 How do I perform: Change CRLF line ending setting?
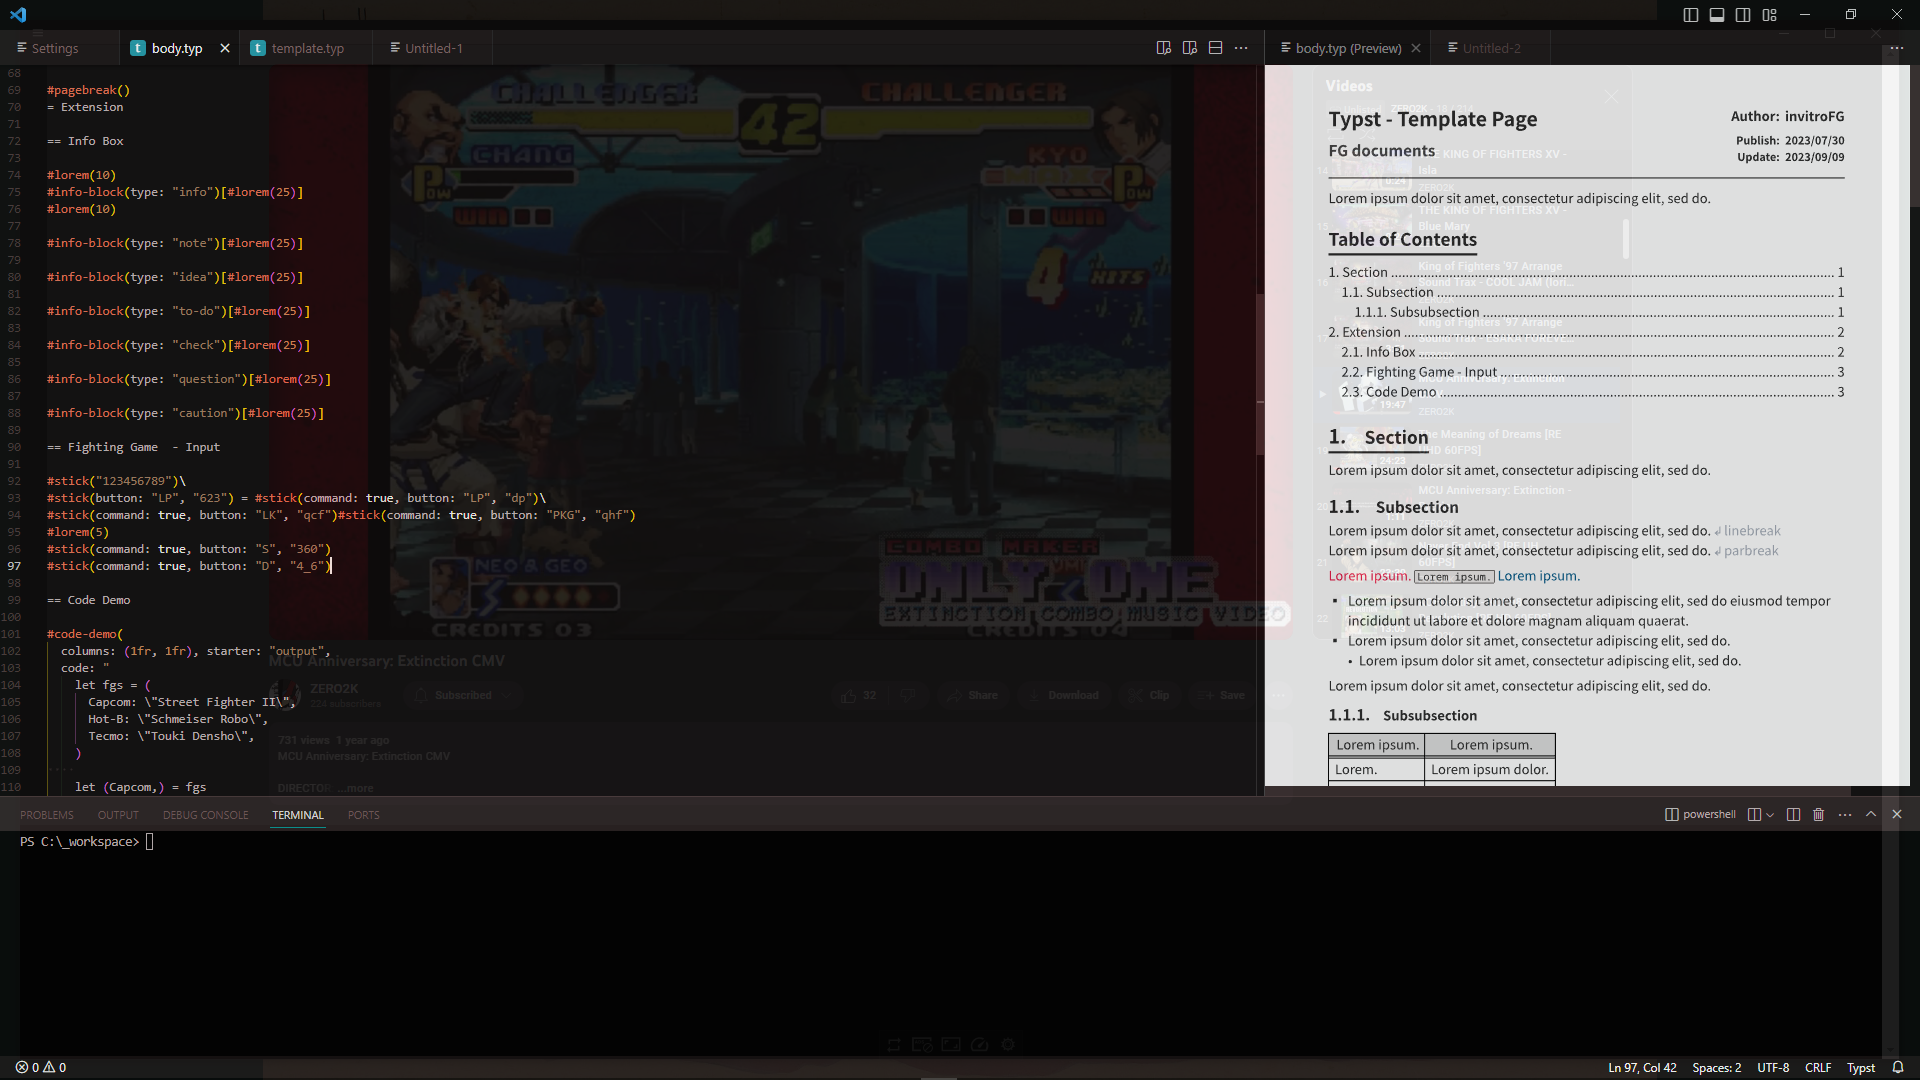coord(1817,1067)
